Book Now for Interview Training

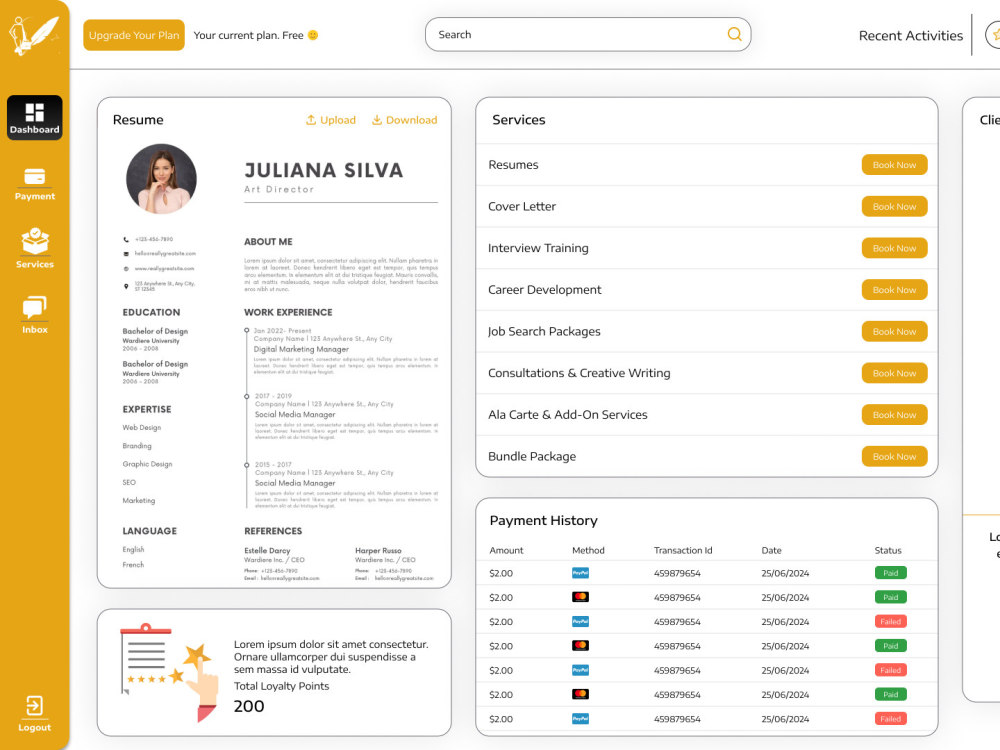(x=894, y=248)
